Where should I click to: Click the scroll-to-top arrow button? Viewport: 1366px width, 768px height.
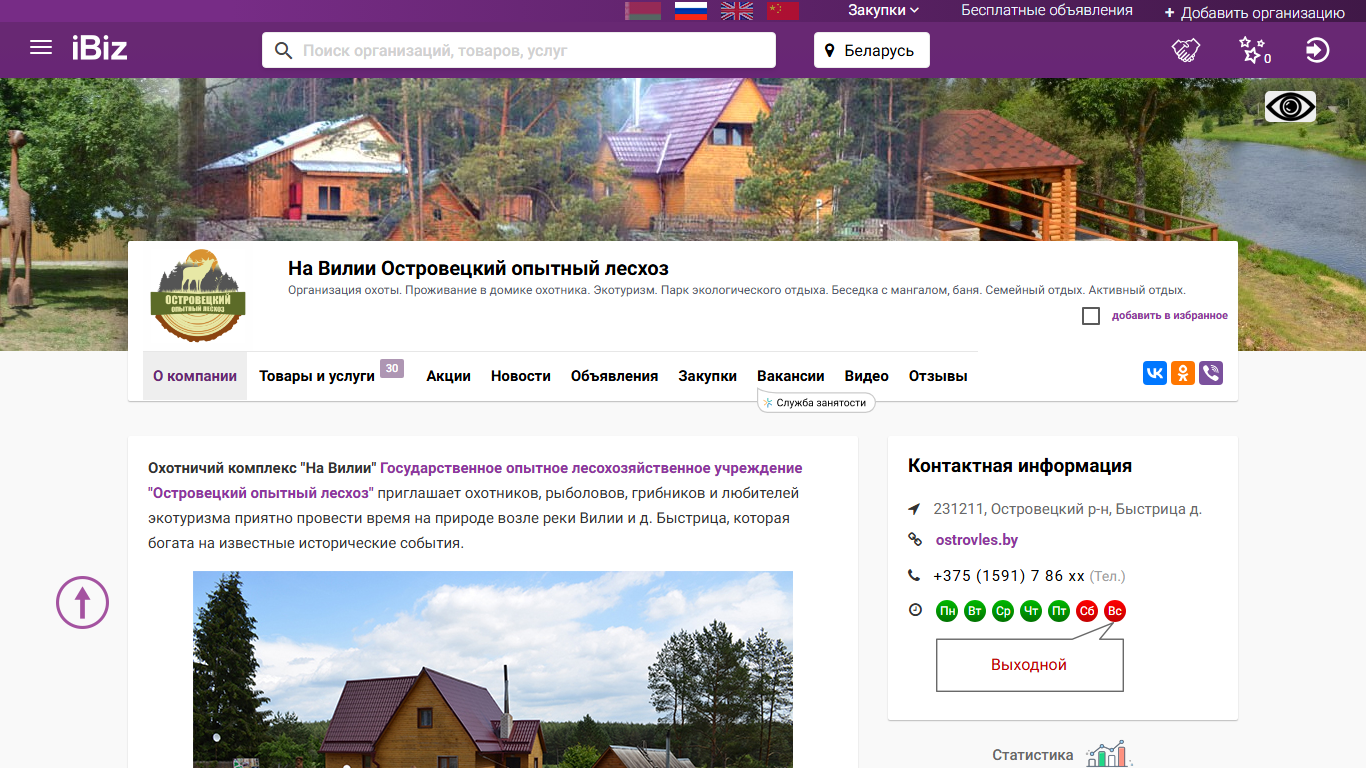point(82,602)
